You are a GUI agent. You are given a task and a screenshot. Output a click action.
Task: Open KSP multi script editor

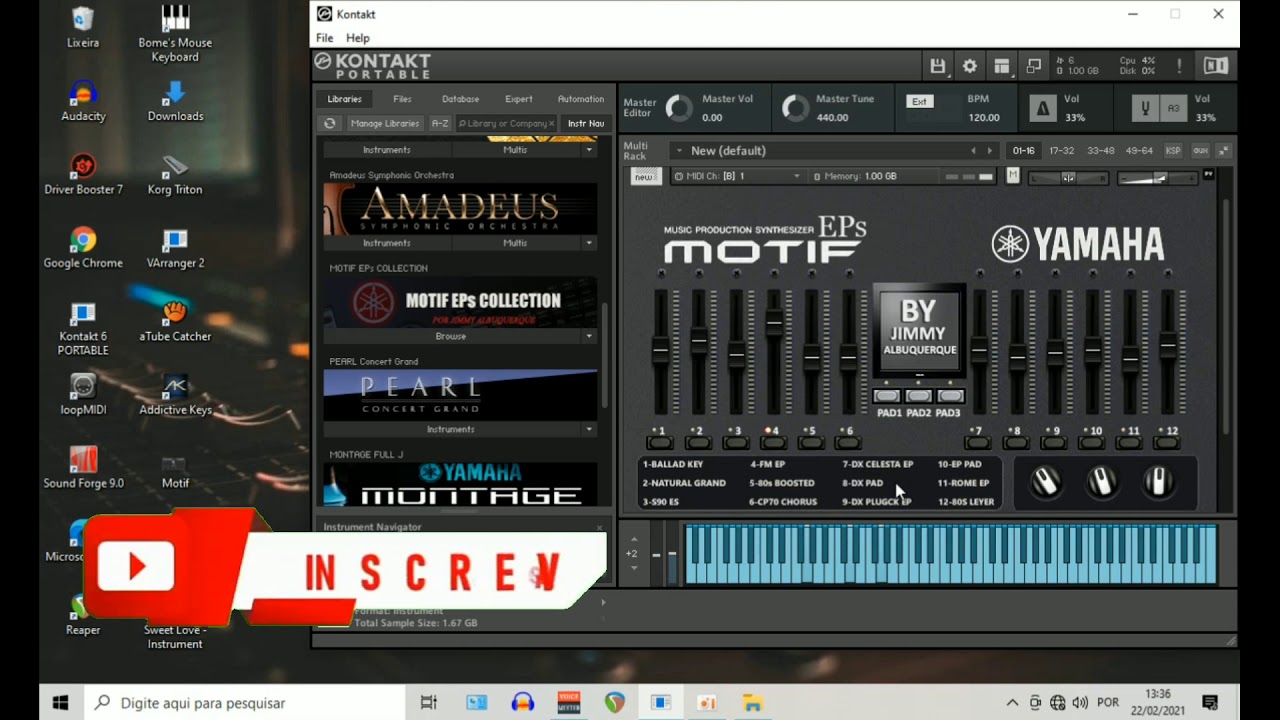(1173, 151)
